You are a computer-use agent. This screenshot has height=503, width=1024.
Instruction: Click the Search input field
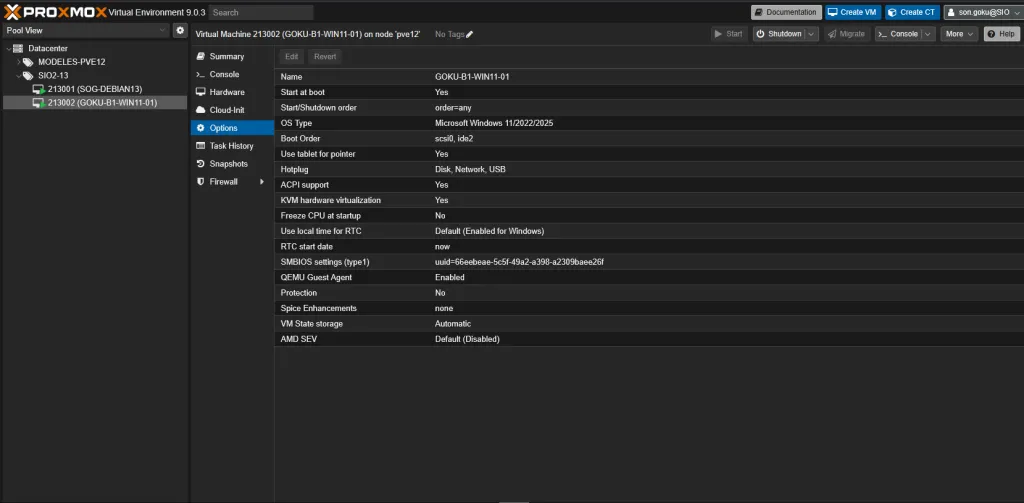(260, 12)
